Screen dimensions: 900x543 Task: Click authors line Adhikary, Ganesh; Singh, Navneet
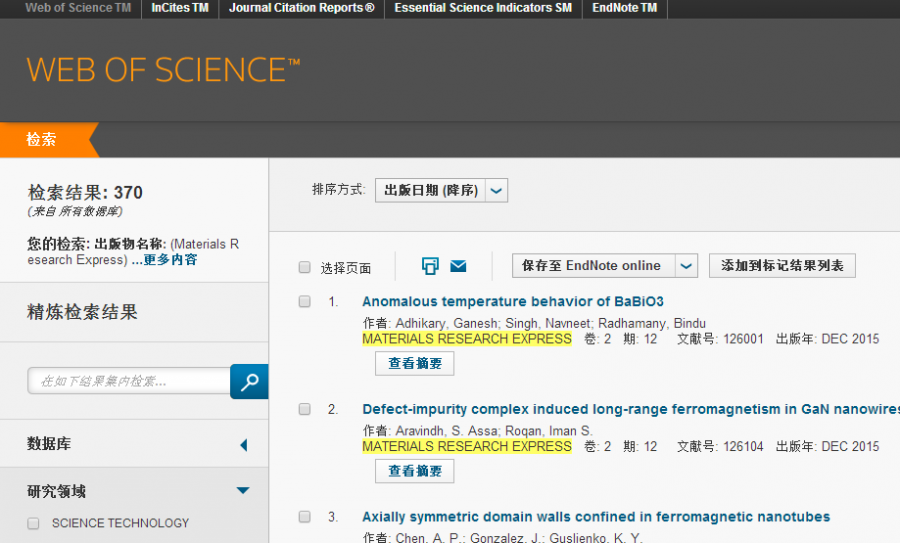[x=534, y=323]
